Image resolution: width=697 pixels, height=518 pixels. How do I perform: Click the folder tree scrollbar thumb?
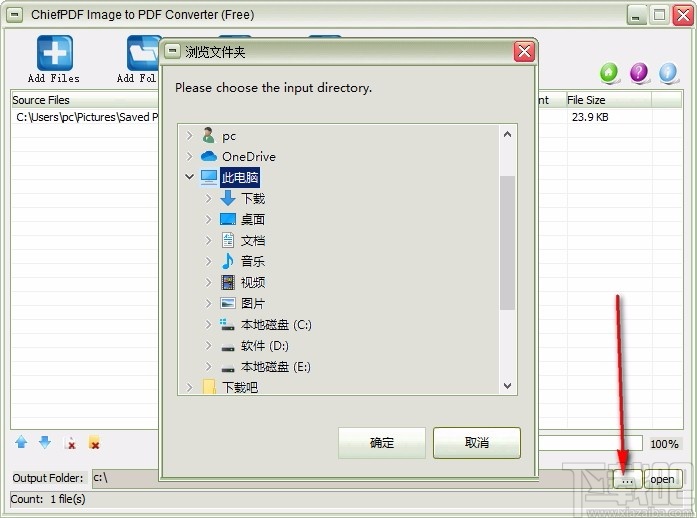[507, 243]
